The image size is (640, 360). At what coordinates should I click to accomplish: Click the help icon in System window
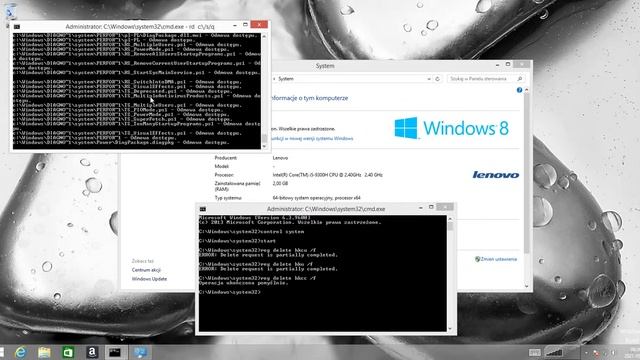[519, 90]
